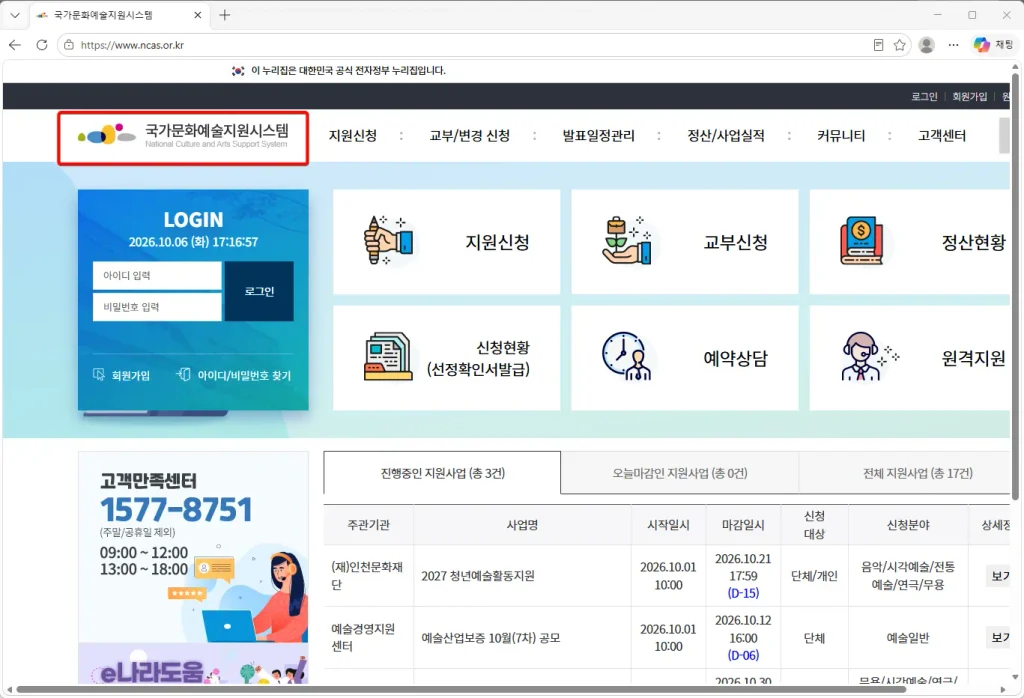Click the eNaraDoum banner image
The width and height of the screenshot is (1024, 698).
[193, 663]
